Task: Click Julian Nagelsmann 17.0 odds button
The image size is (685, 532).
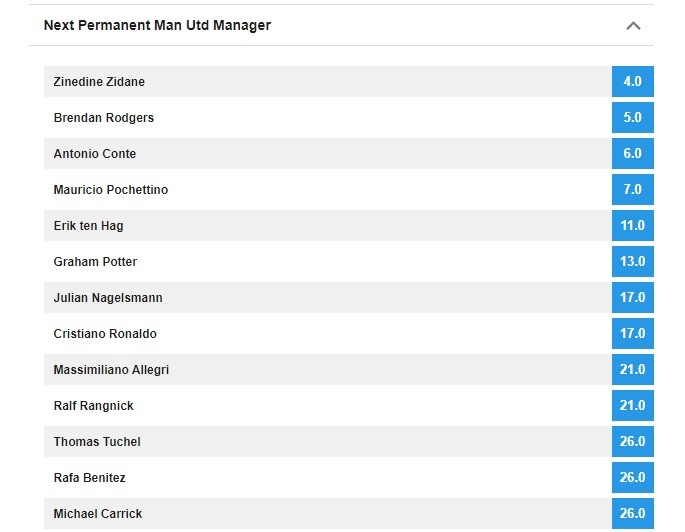Action: (632, 298)
